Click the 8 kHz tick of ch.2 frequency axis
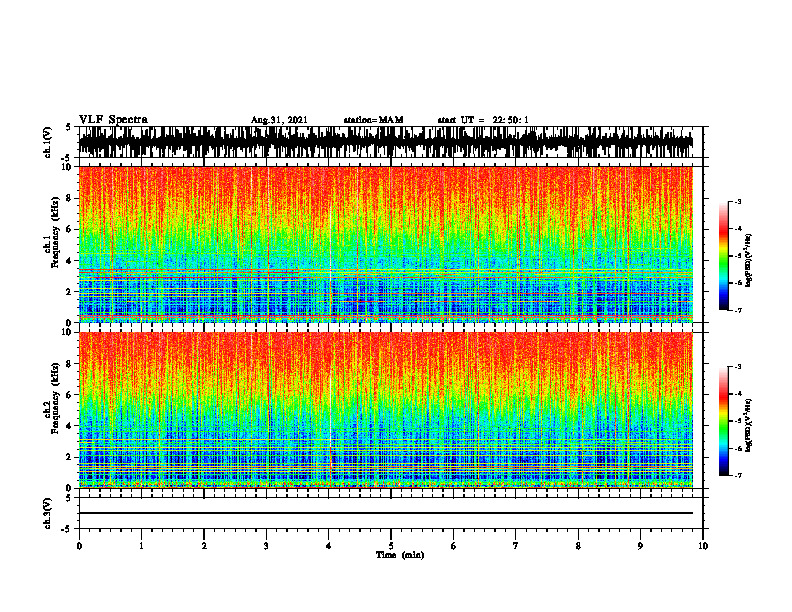792x612 pixels. (x=70, y=364)
